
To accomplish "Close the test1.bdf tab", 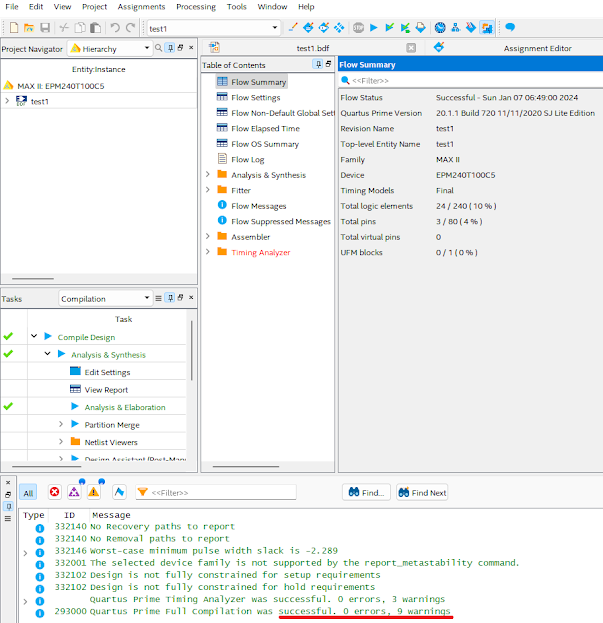I will coord(411,48).
